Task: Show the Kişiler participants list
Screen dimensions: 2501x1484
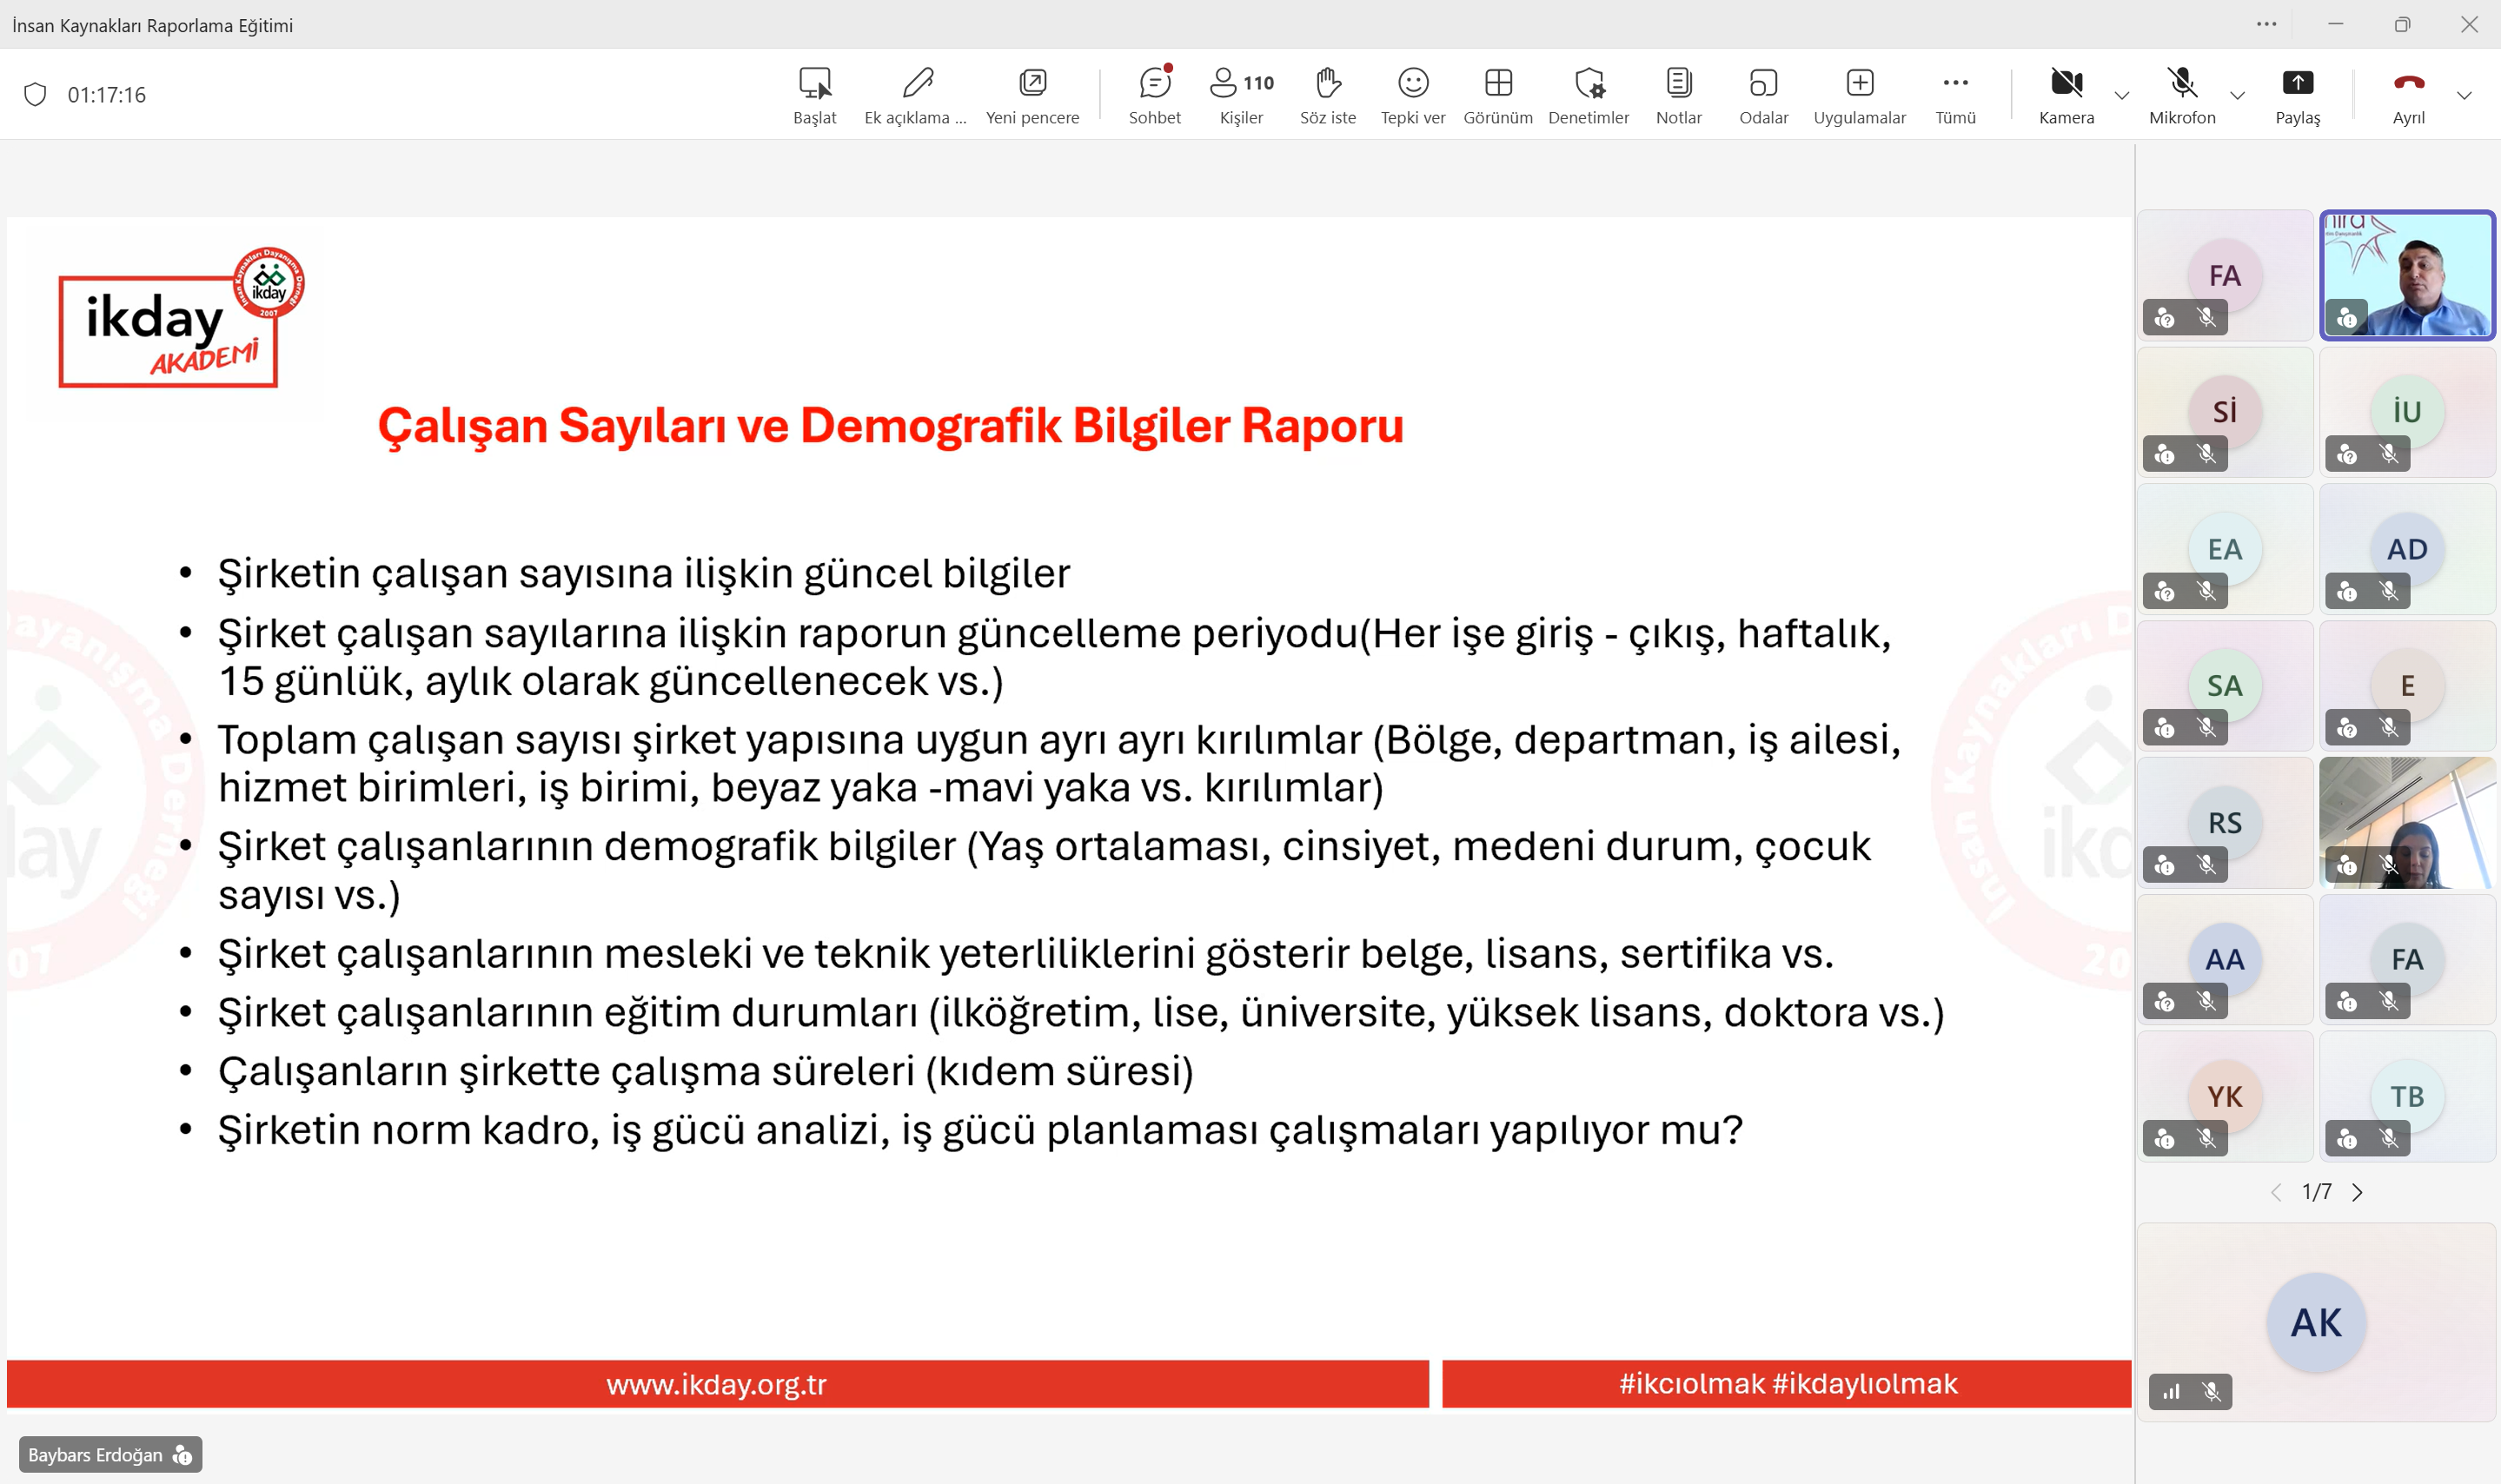Action: [x=1241, y=96]
